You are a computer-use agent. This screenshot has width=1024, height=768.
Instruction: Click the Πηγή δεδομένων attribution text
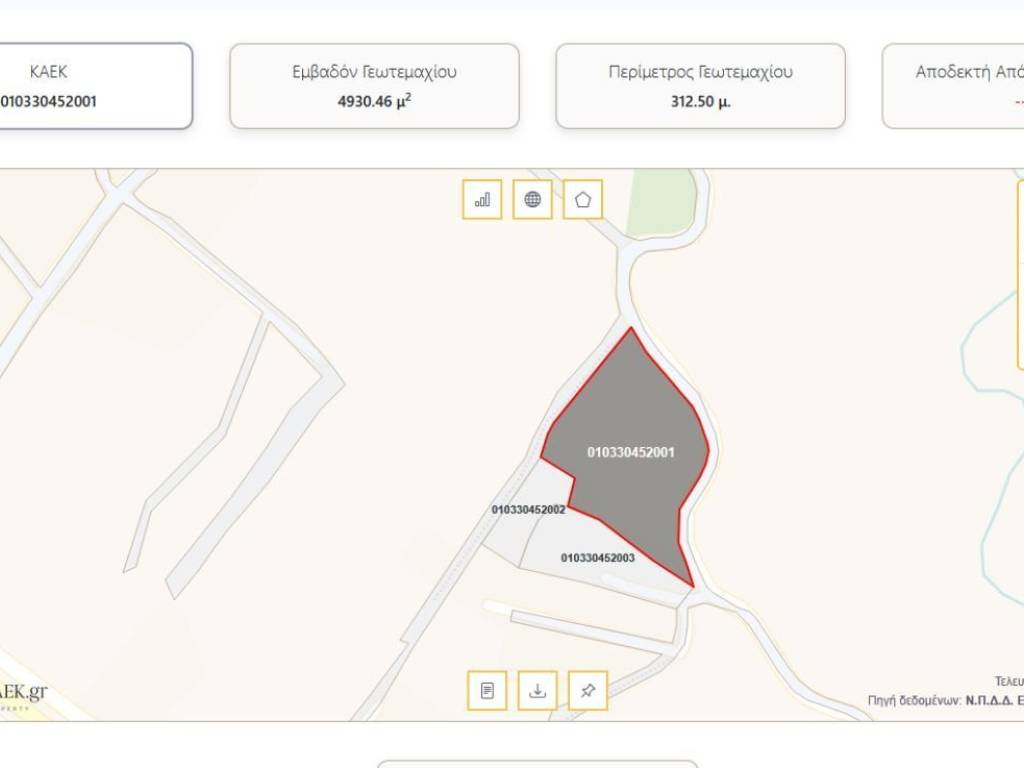click(946, 701)
